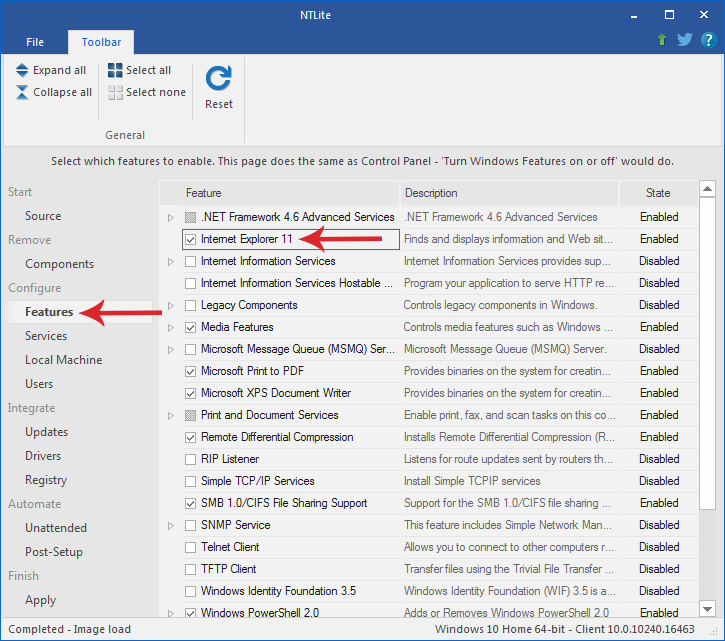Enable the Telnet Client checkbox

pyautogui.click(x=190, y=548)
